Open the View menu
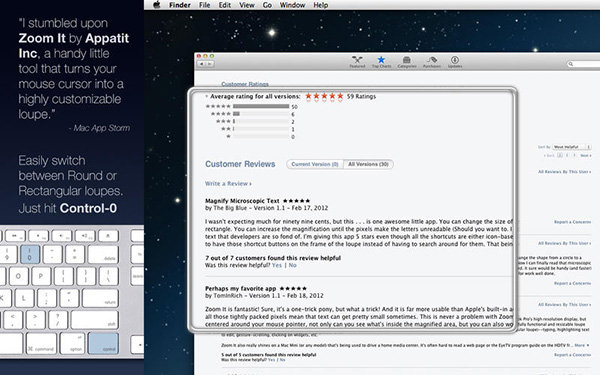This screenshot has height=375, width=600. pyautogui.click(x=247, y=5)
